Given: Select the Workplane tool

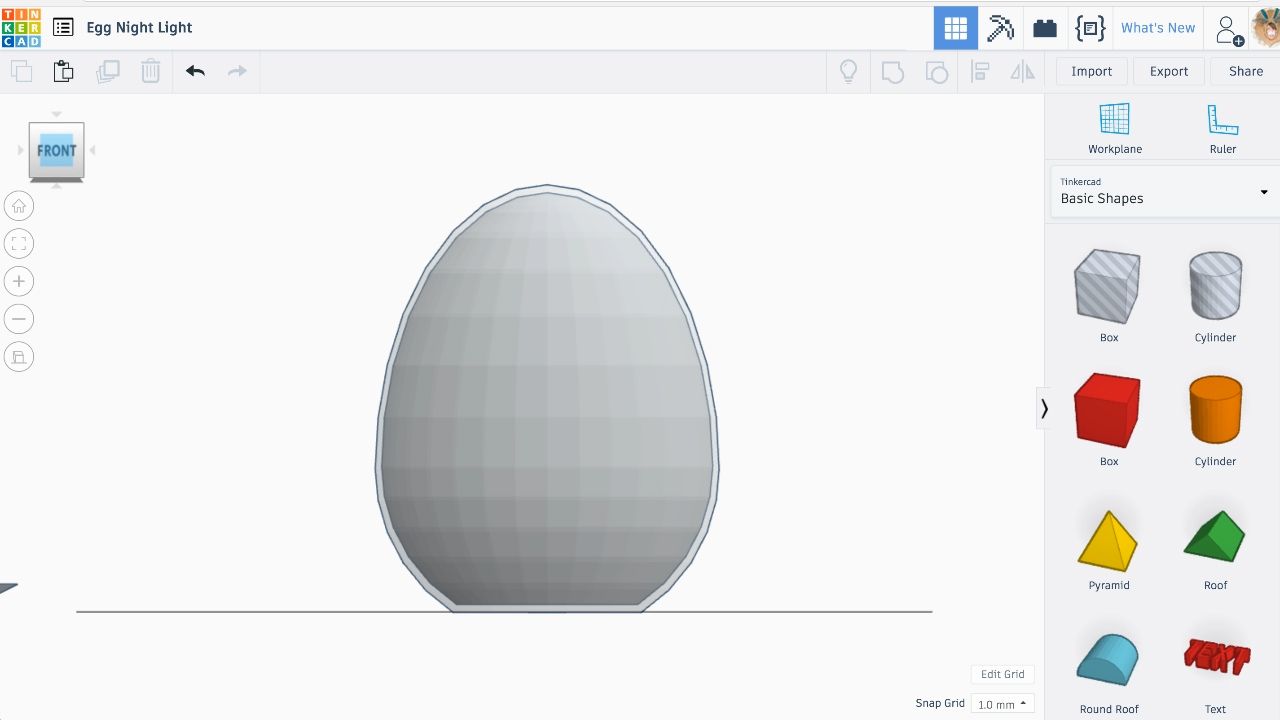Looking at the screenshot, I should pyautogui.click(x=1114, y=129).
